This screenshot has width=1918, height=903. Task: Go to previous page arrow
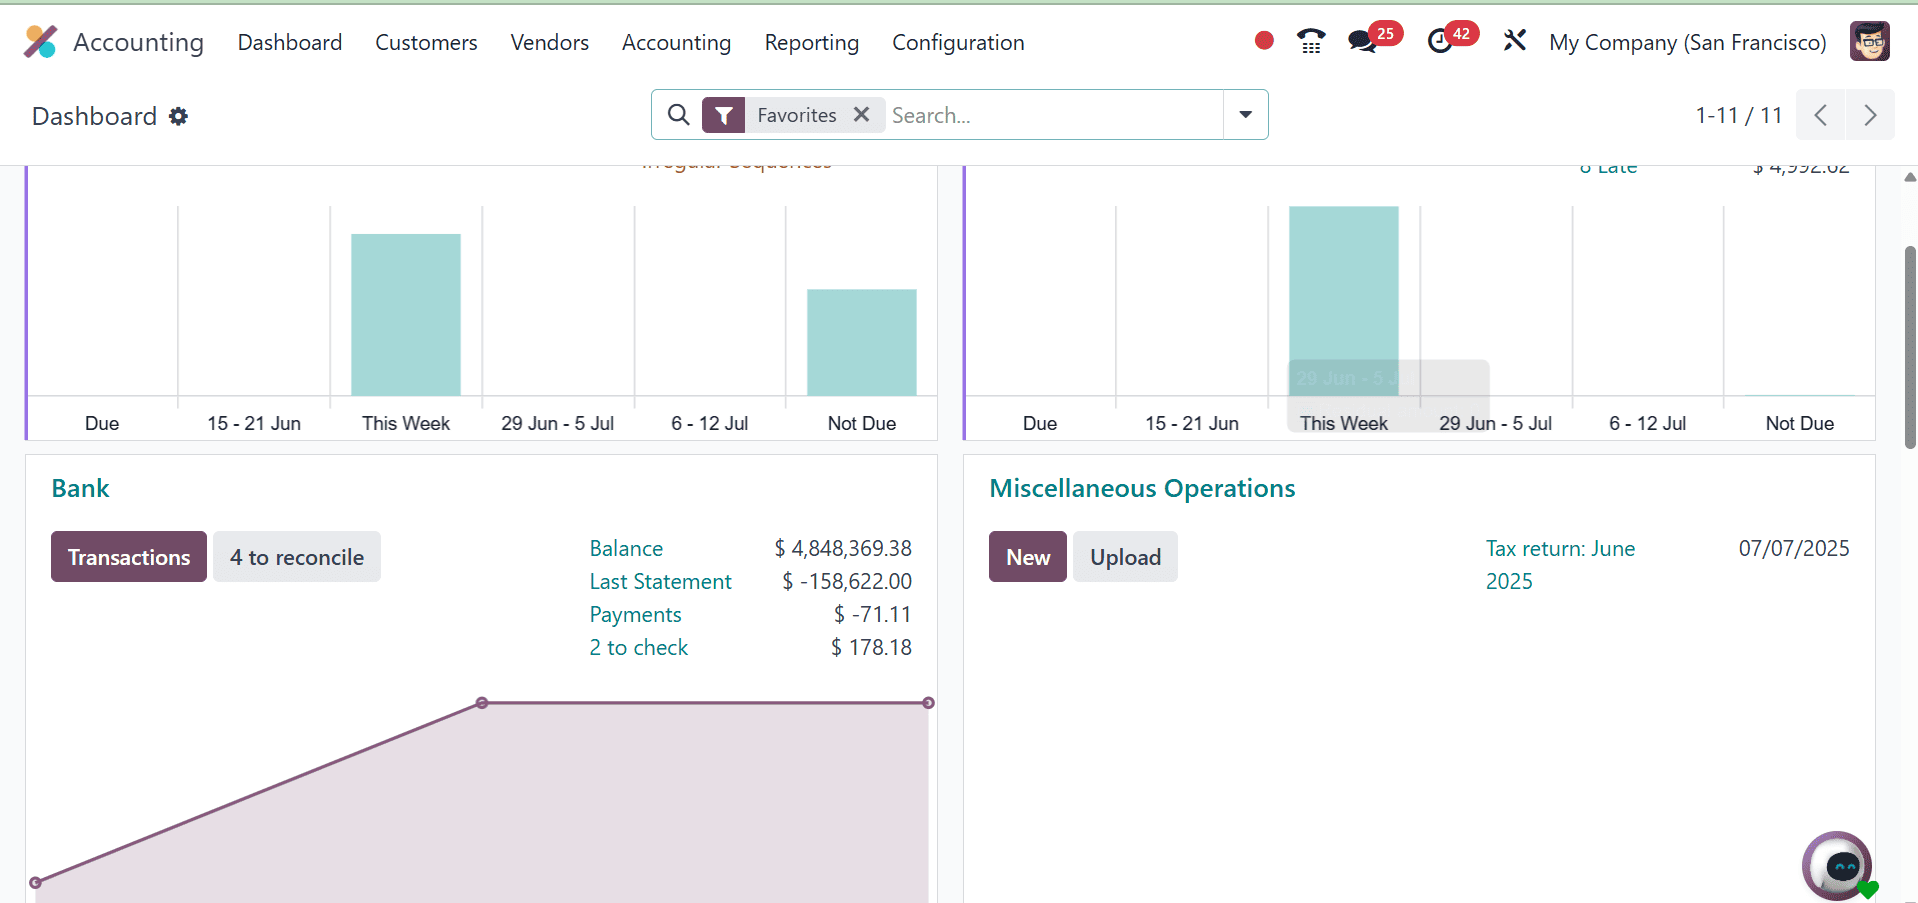pyautogui.click(x=1821, y=115)
